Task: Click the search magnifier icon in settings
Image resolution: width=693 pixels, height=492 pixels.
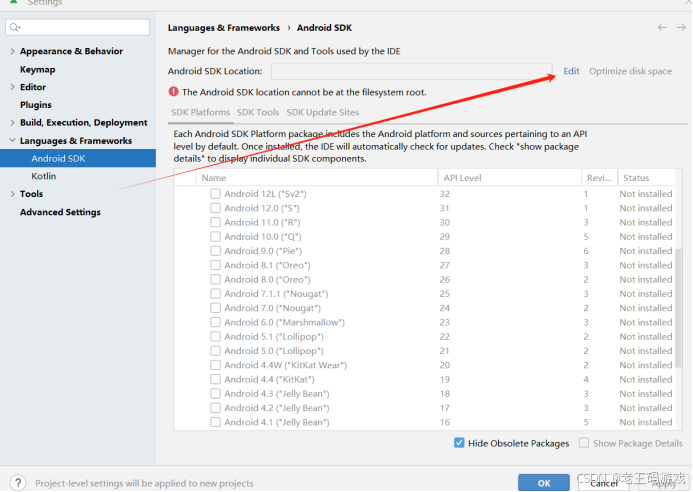Action: coord(14,27)
